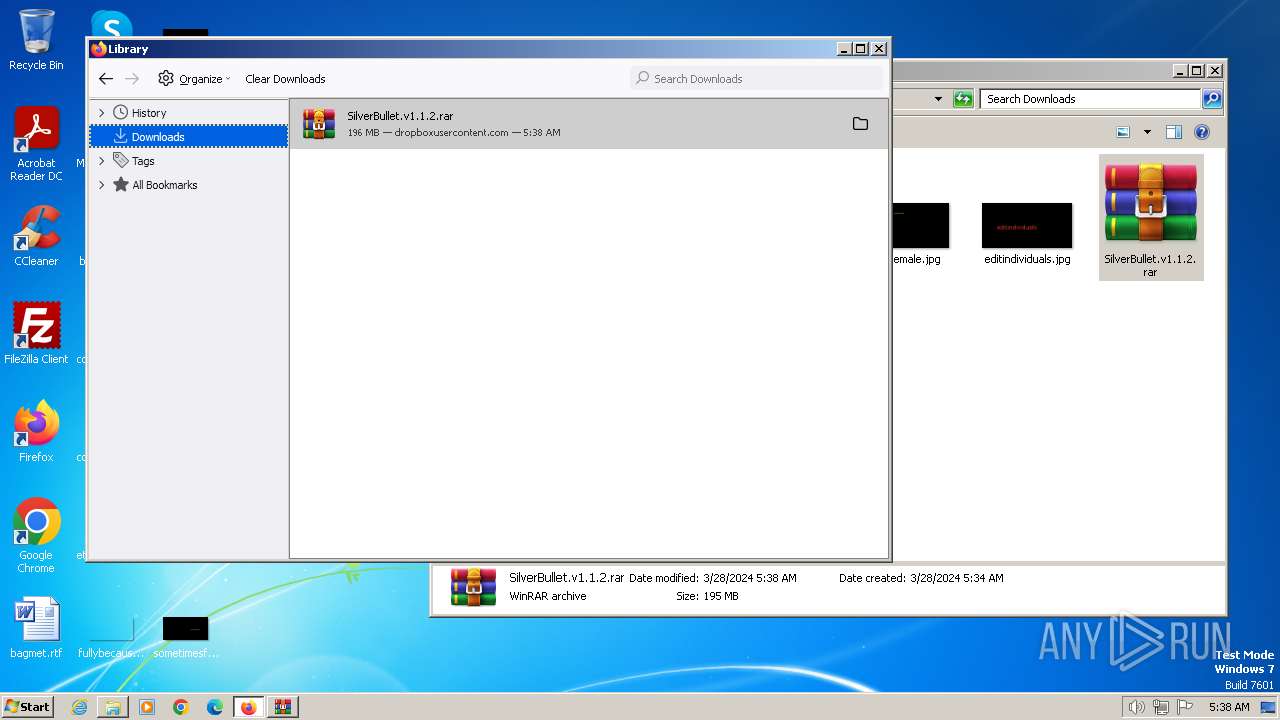Clear Downloads in the Library toolbar
Viewport: 1280px width, 720px height.
coord(285,79)
